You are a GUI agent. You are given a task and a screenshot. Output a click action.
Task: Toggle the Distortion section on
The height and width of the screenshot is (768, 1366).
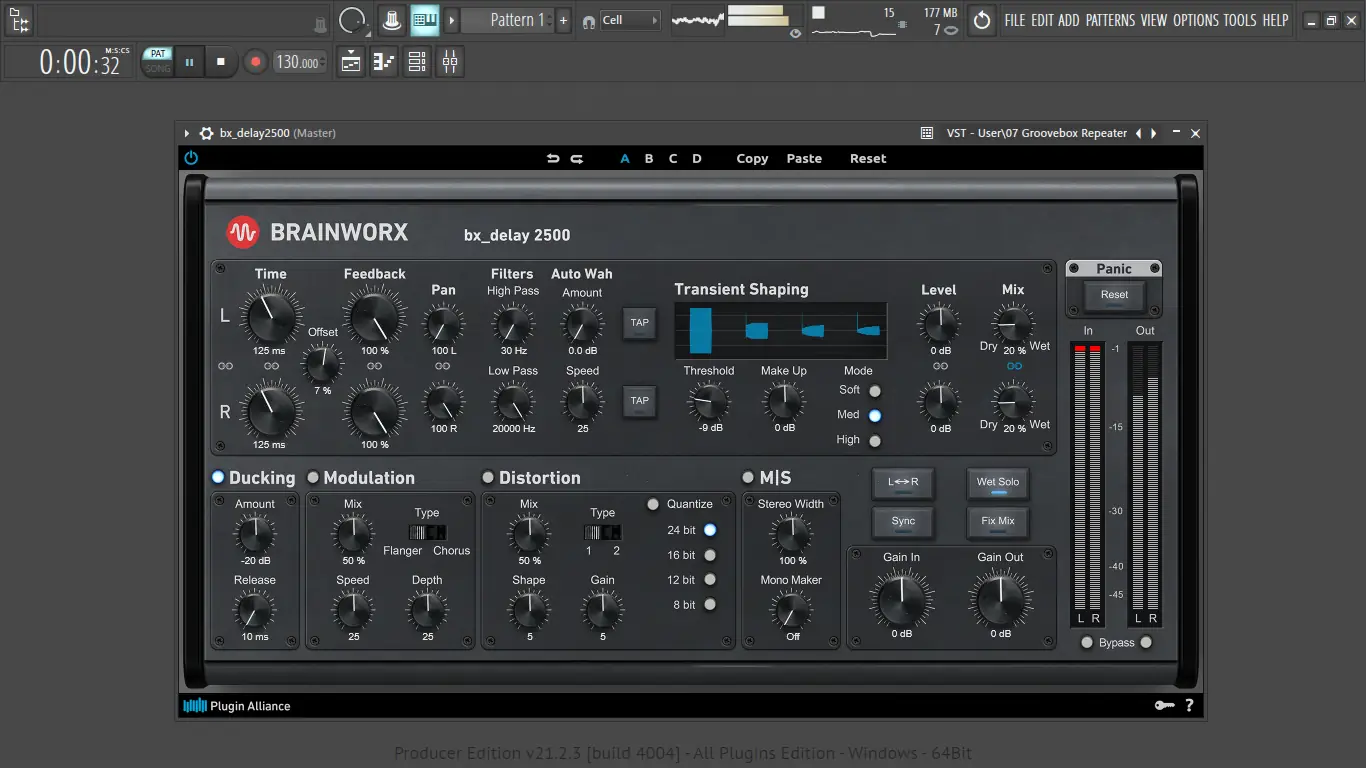coord(488,478)
